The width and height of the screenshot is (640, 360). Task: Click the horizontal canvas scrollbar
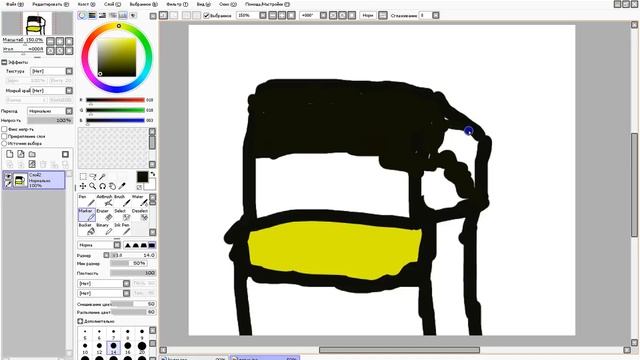(x=399, y=350)
